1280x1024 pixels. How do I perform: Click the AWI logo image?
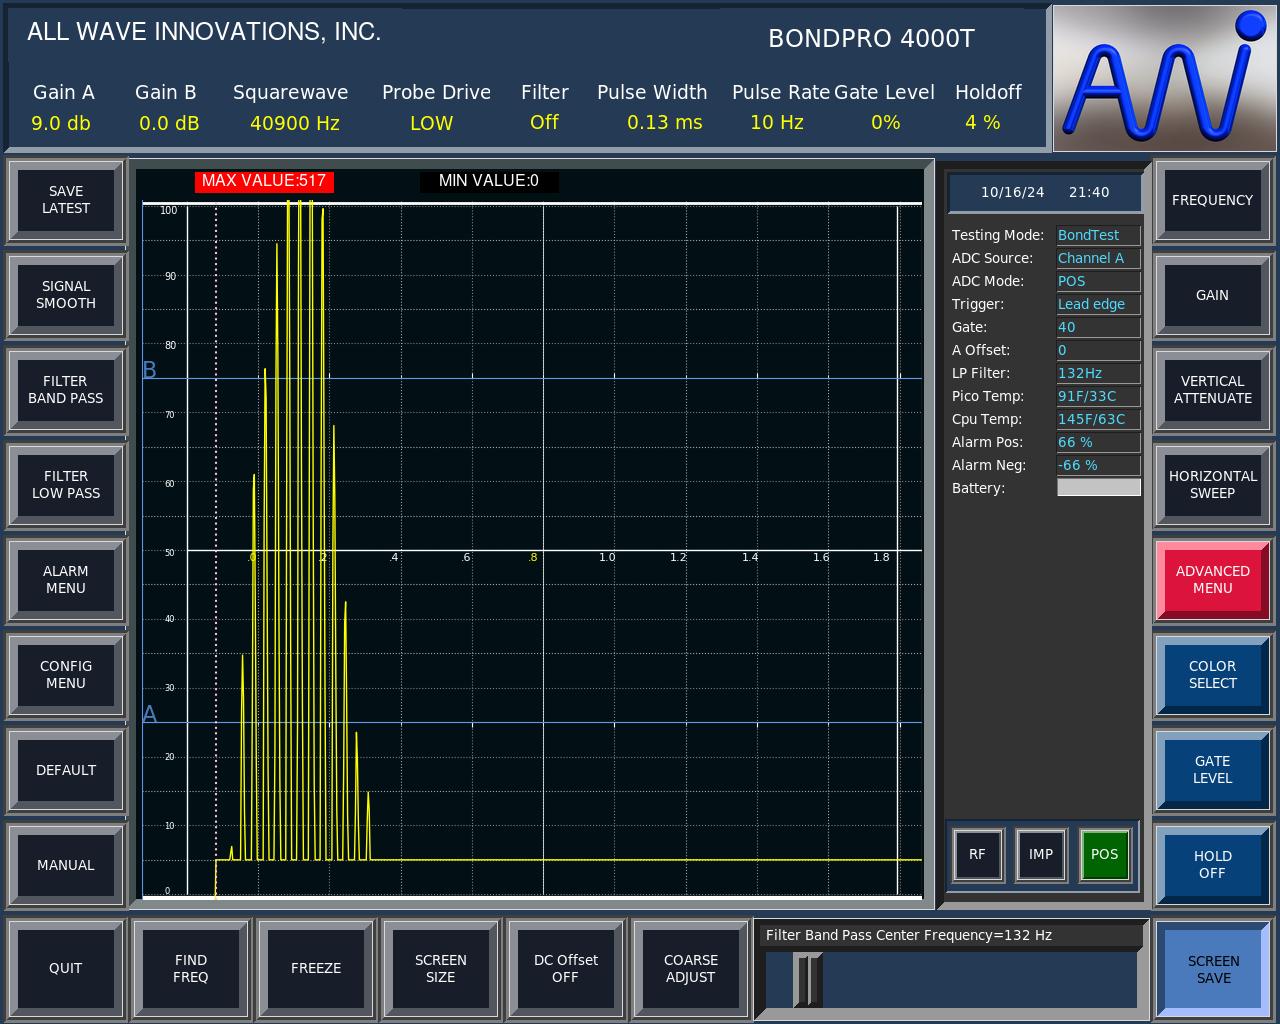(x=1164, y=78)
